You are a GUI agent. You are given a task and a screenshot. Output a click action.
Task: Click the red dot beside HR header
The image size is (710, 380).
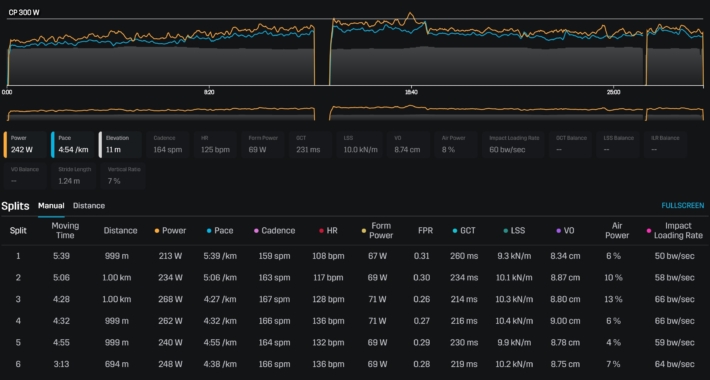321,231
